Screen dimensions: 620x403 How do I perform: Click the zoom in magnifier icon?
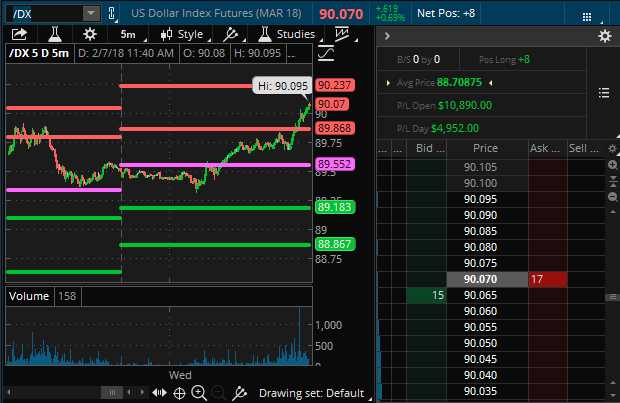coord(200,392)
